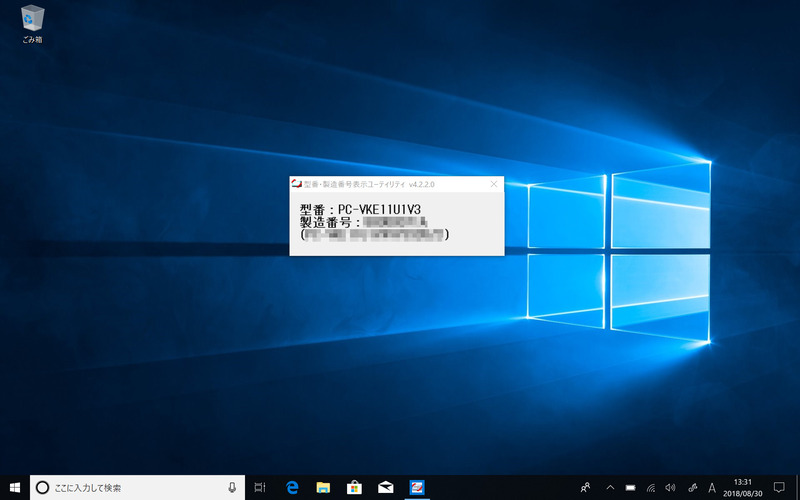Open Microsoft Store from the taskbar

pyautogui.click(x=354, y=488)
